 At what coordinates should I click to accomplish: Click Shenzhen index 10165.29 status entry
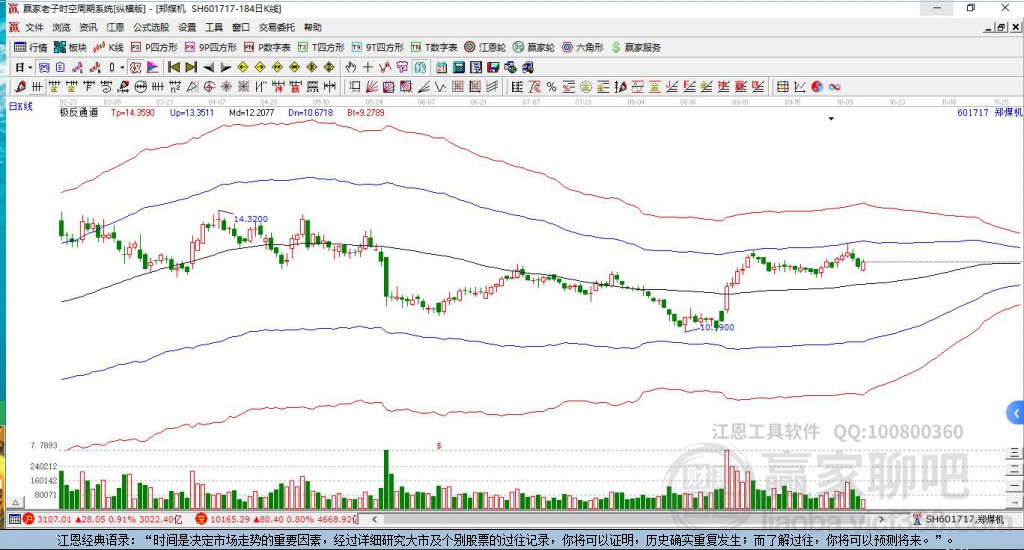coord(278,519)
